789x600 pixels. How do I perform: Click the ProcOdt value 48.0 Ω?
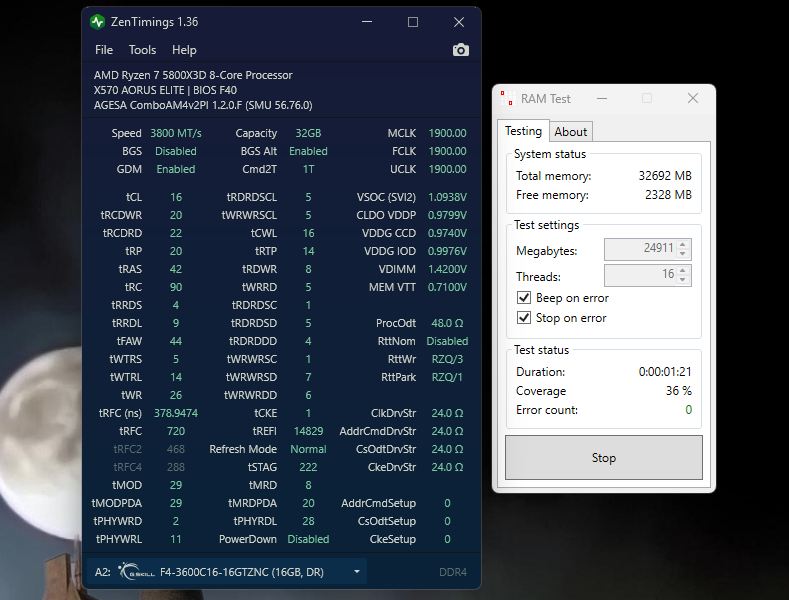[447, 323]
